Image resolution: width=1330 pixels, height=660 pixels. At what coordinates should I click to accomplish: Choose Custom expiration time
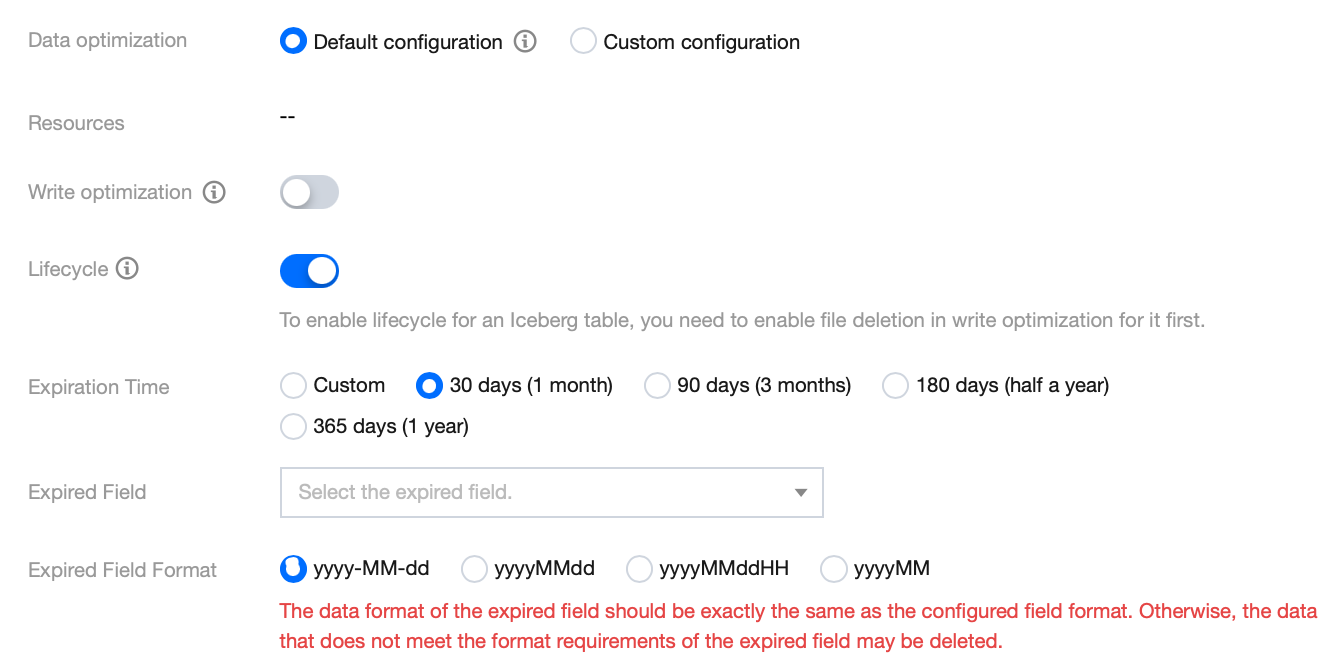click(x=293, y=386)
